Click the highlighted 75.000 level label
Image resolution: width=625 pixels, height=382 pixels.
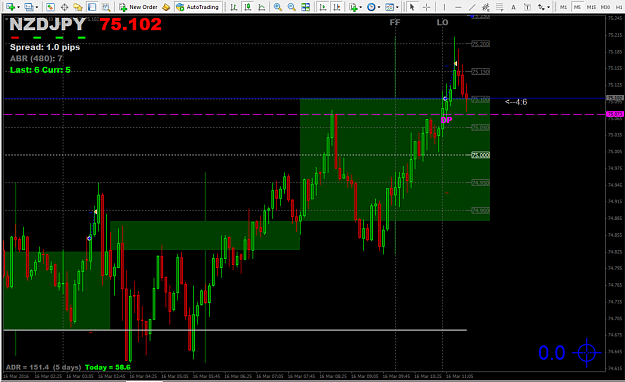point(480,155)
